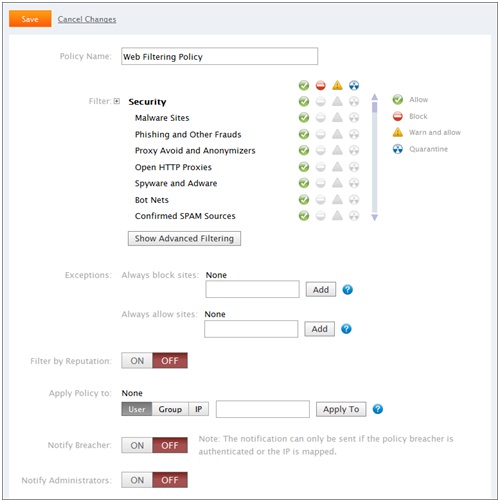This screenshot has width=500, height=502.
Task: Turn Notify Administrators ON
Action: (x=137, y=480)
